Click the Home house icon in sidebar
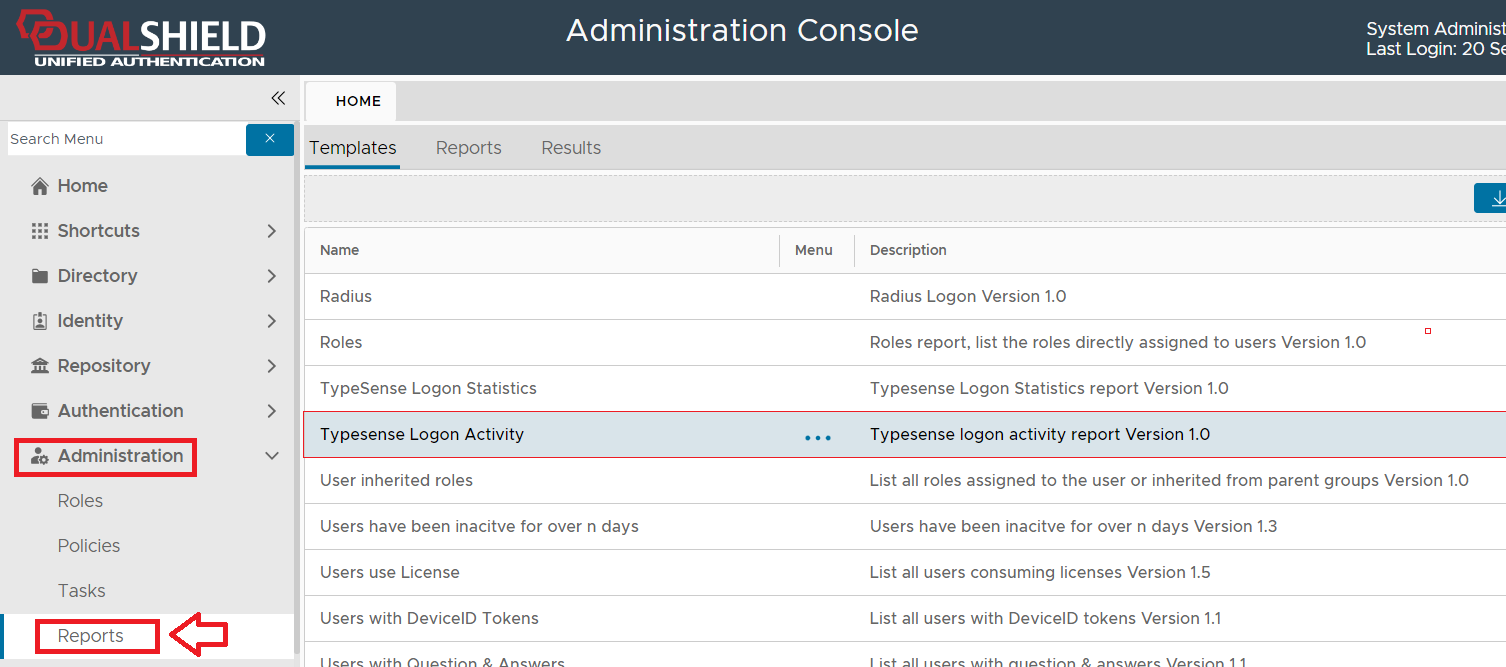 (x=40, y=186)
